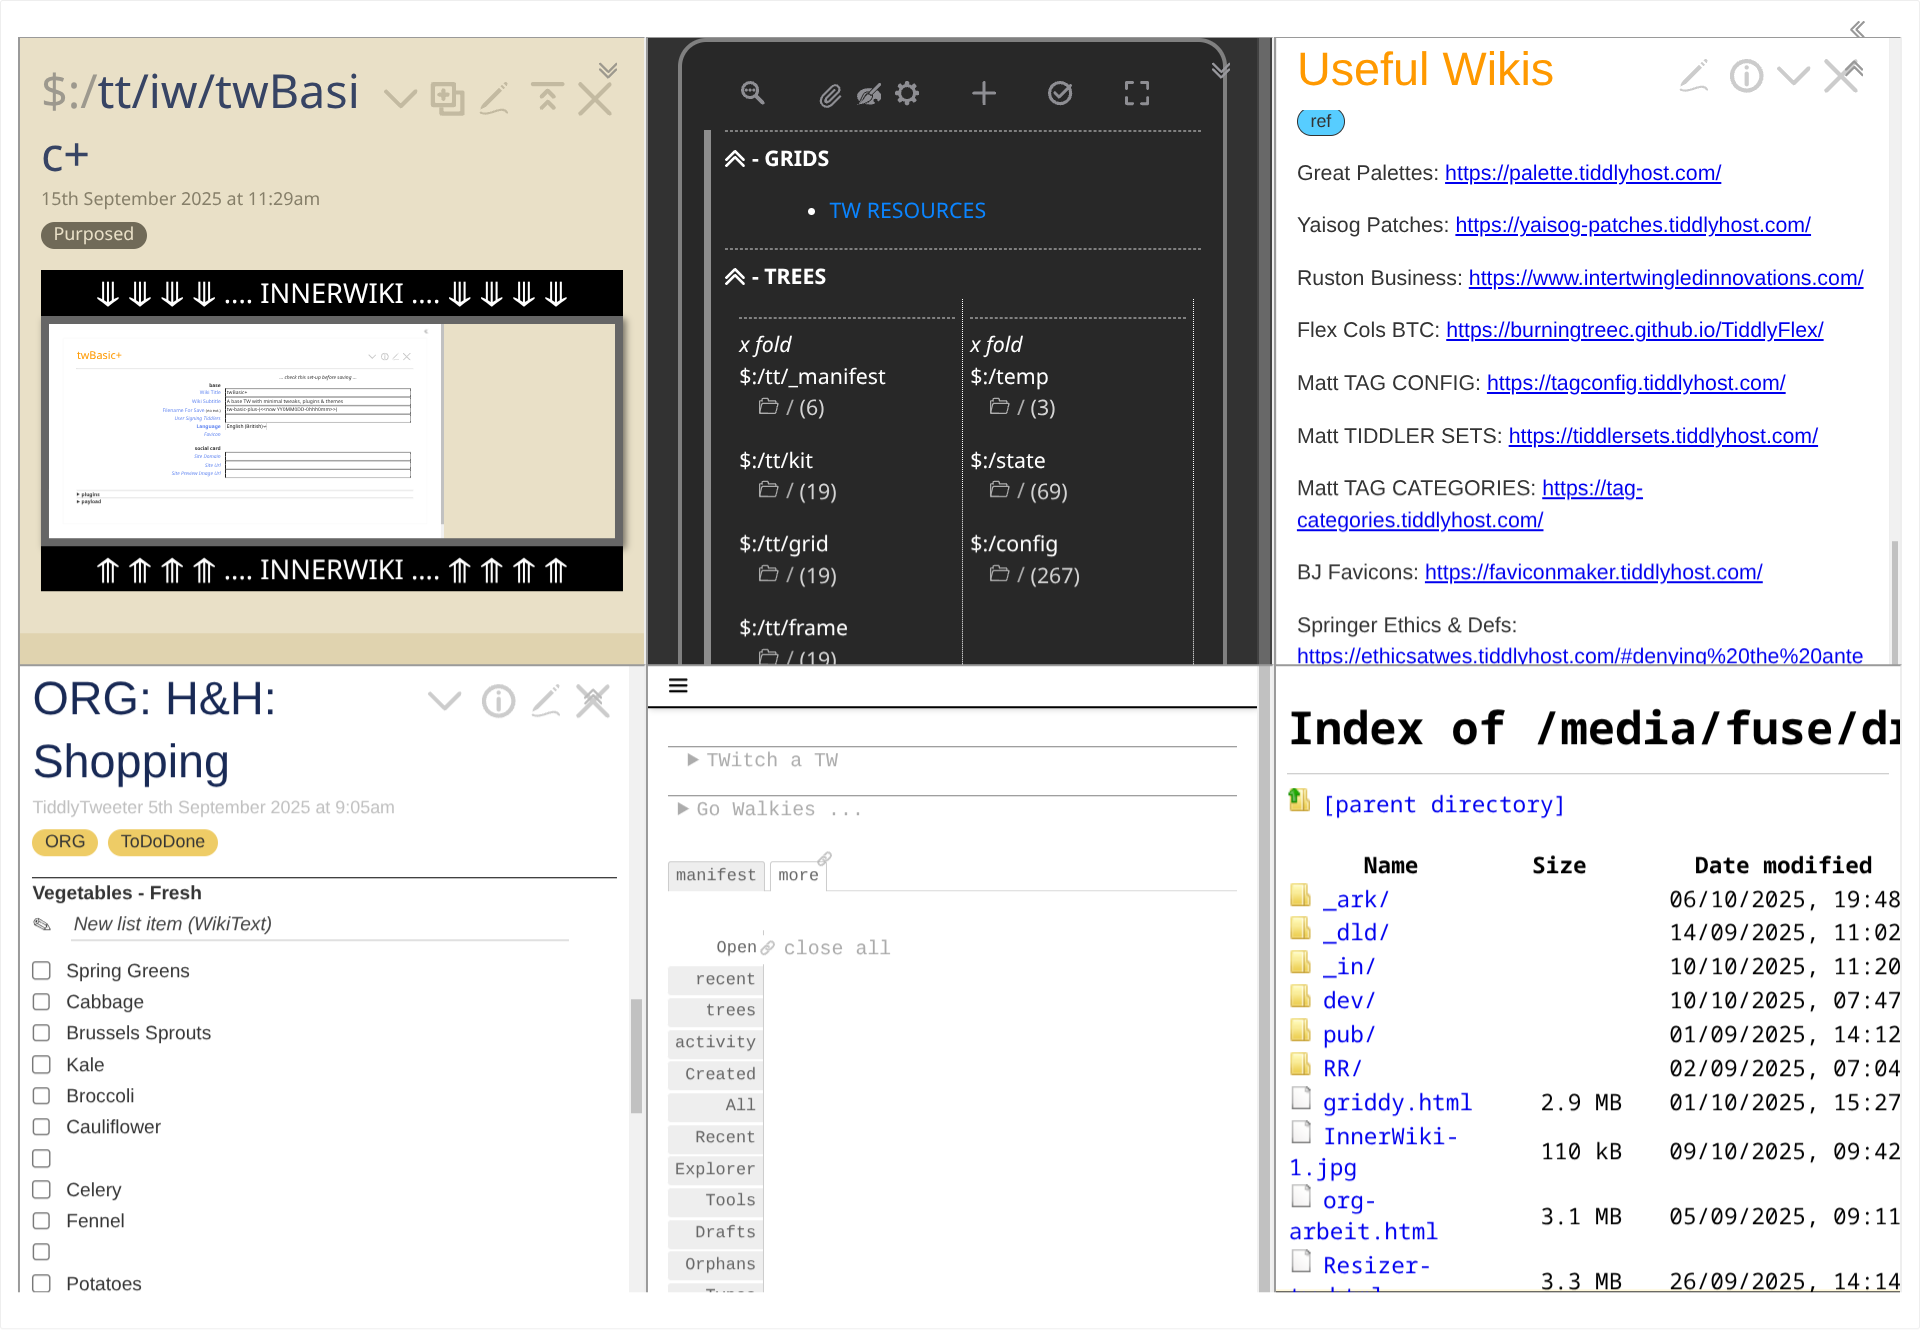Screen dimensions: 1920x1335
Task: Open the more-actions chevron on ORG Shopping
Action: (444, 701)
